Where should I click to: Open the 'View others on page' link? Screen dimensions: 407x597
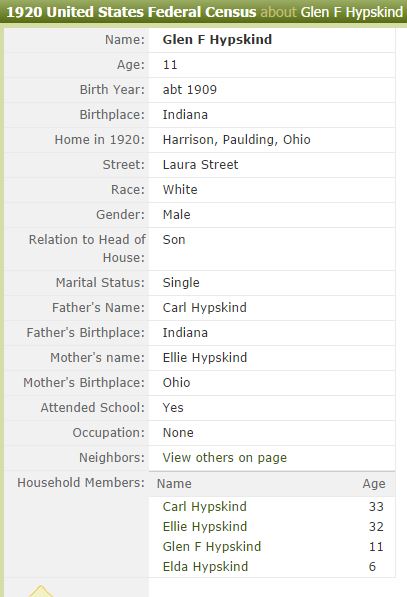click(x=225, y=458)
